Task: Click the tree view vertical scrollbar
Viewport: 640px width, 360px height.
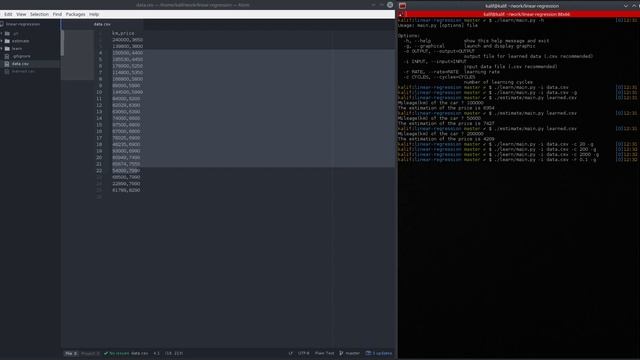Action: click(62, 43)
